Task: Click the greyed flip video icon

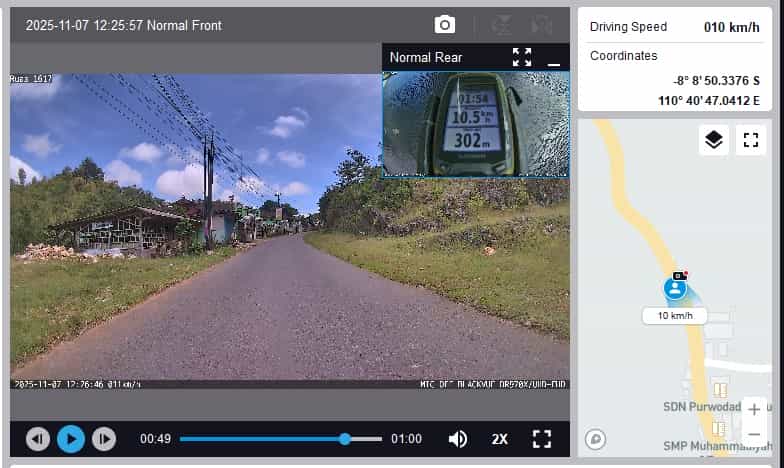Action: coord(502,24)
